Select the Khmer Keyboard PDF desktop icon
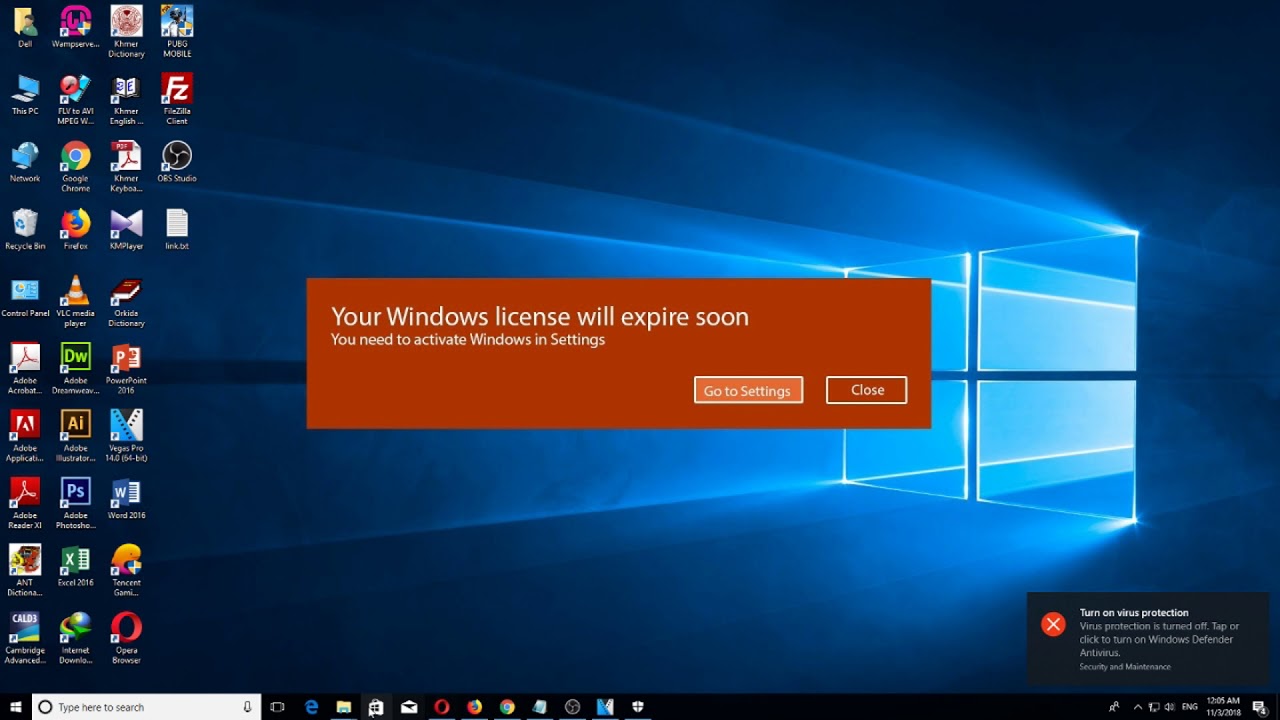 [x=126, y=166]
